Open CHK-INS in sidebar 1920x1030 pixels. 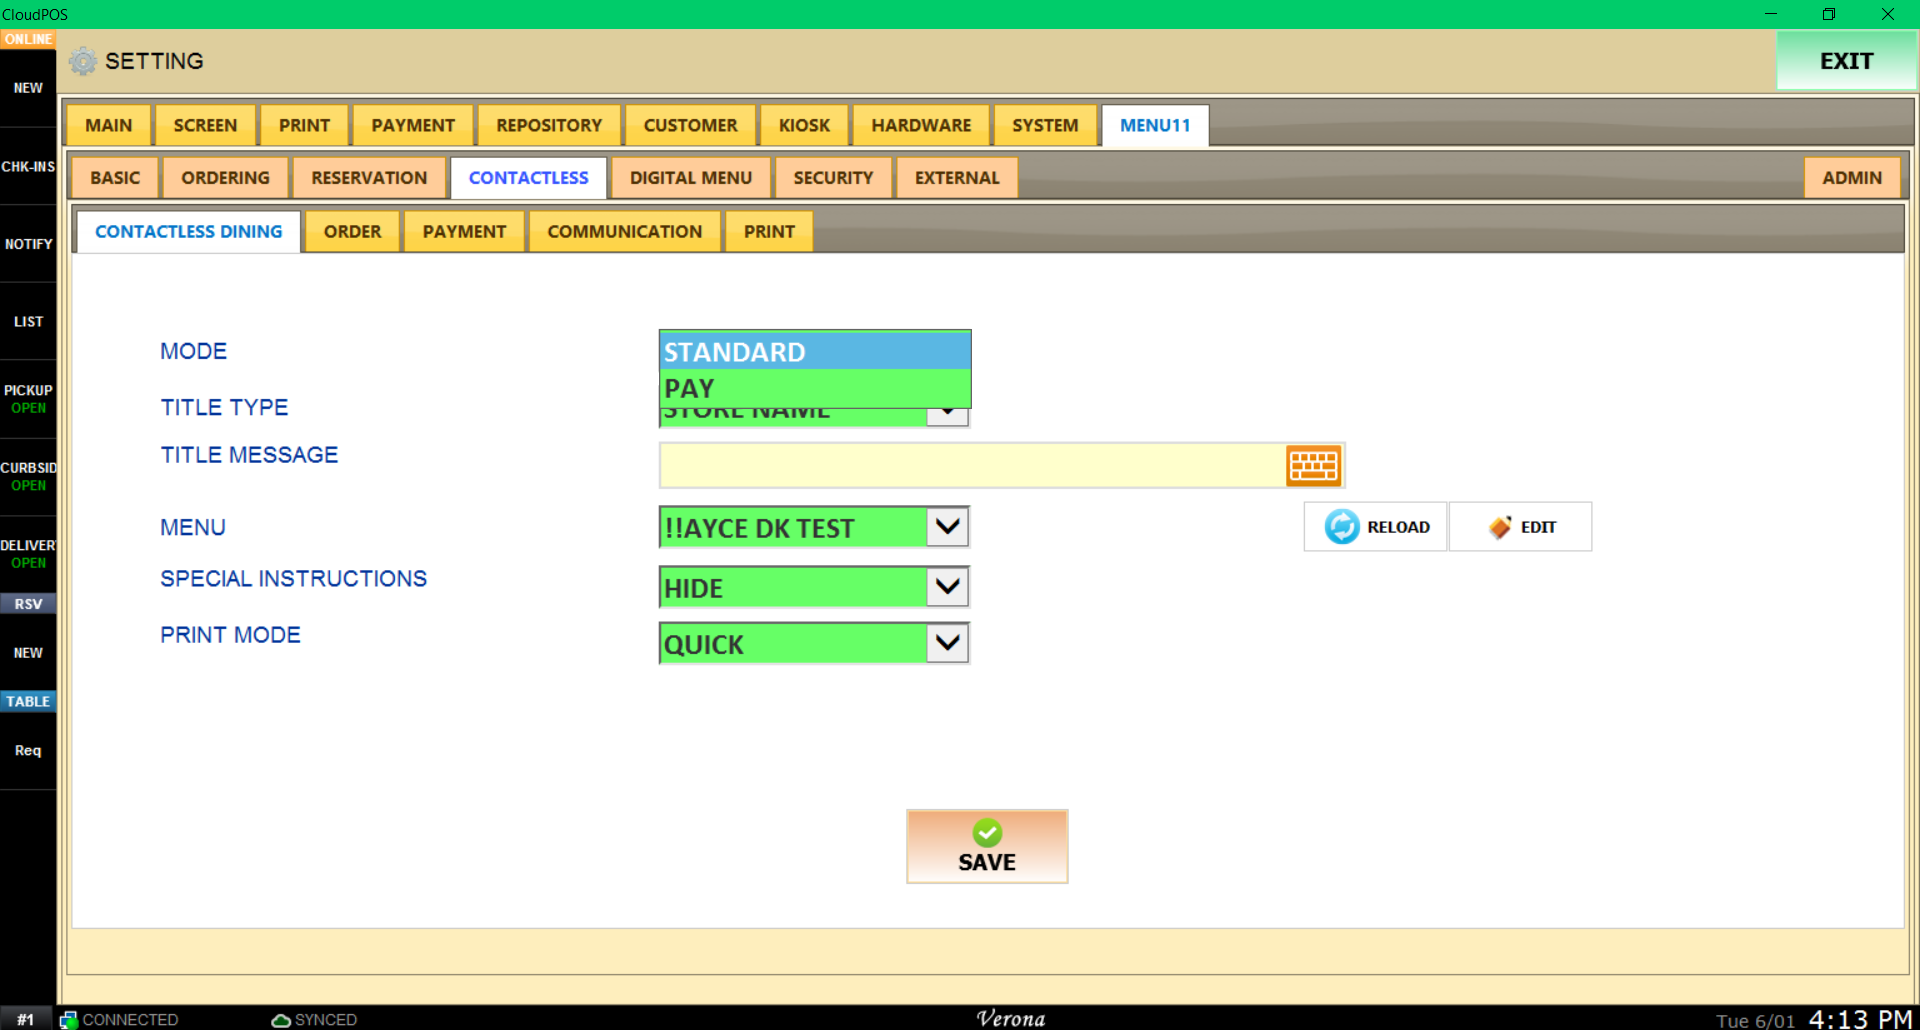coord(28,167)
